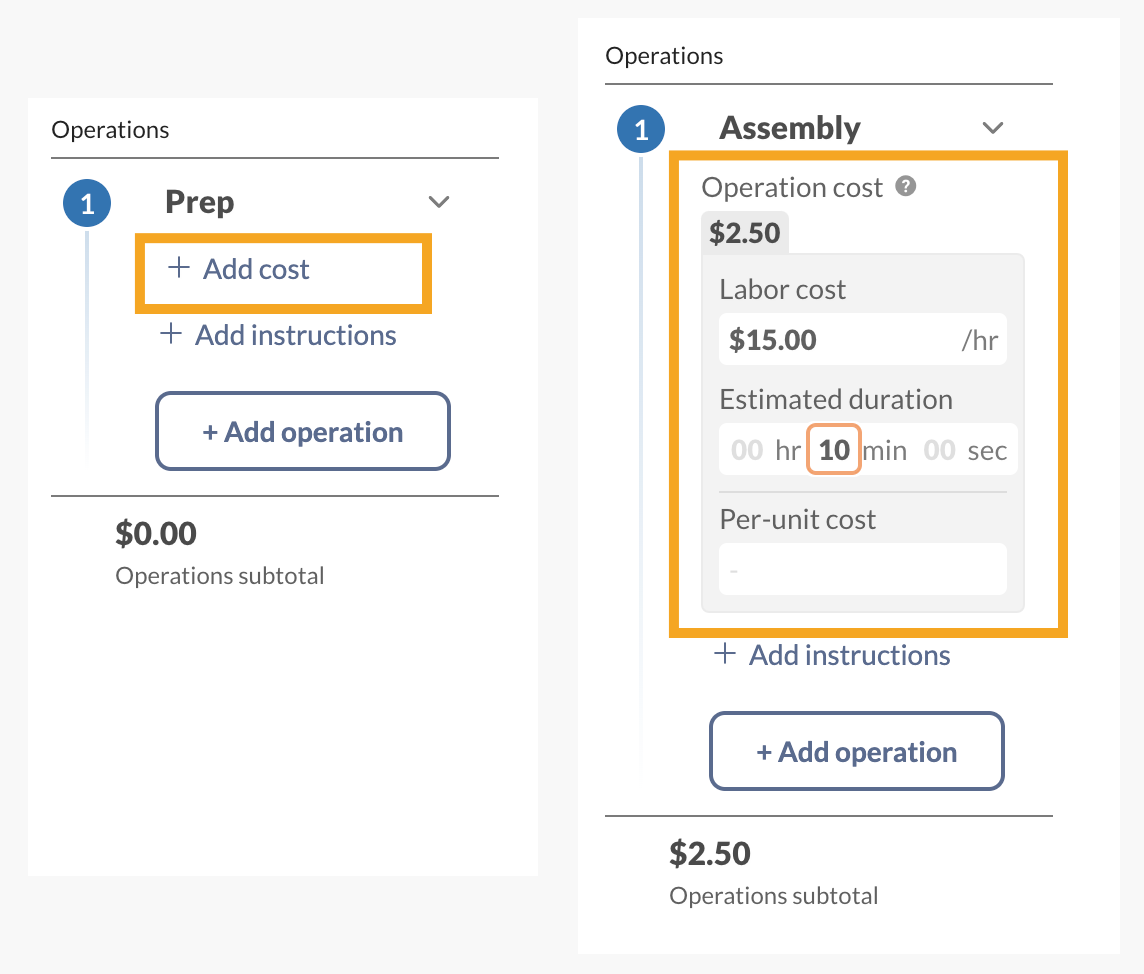Screen dimensions: 1144x974
Task: Click plus icon beside Prep's Add instructions
Action: point(171,334)
